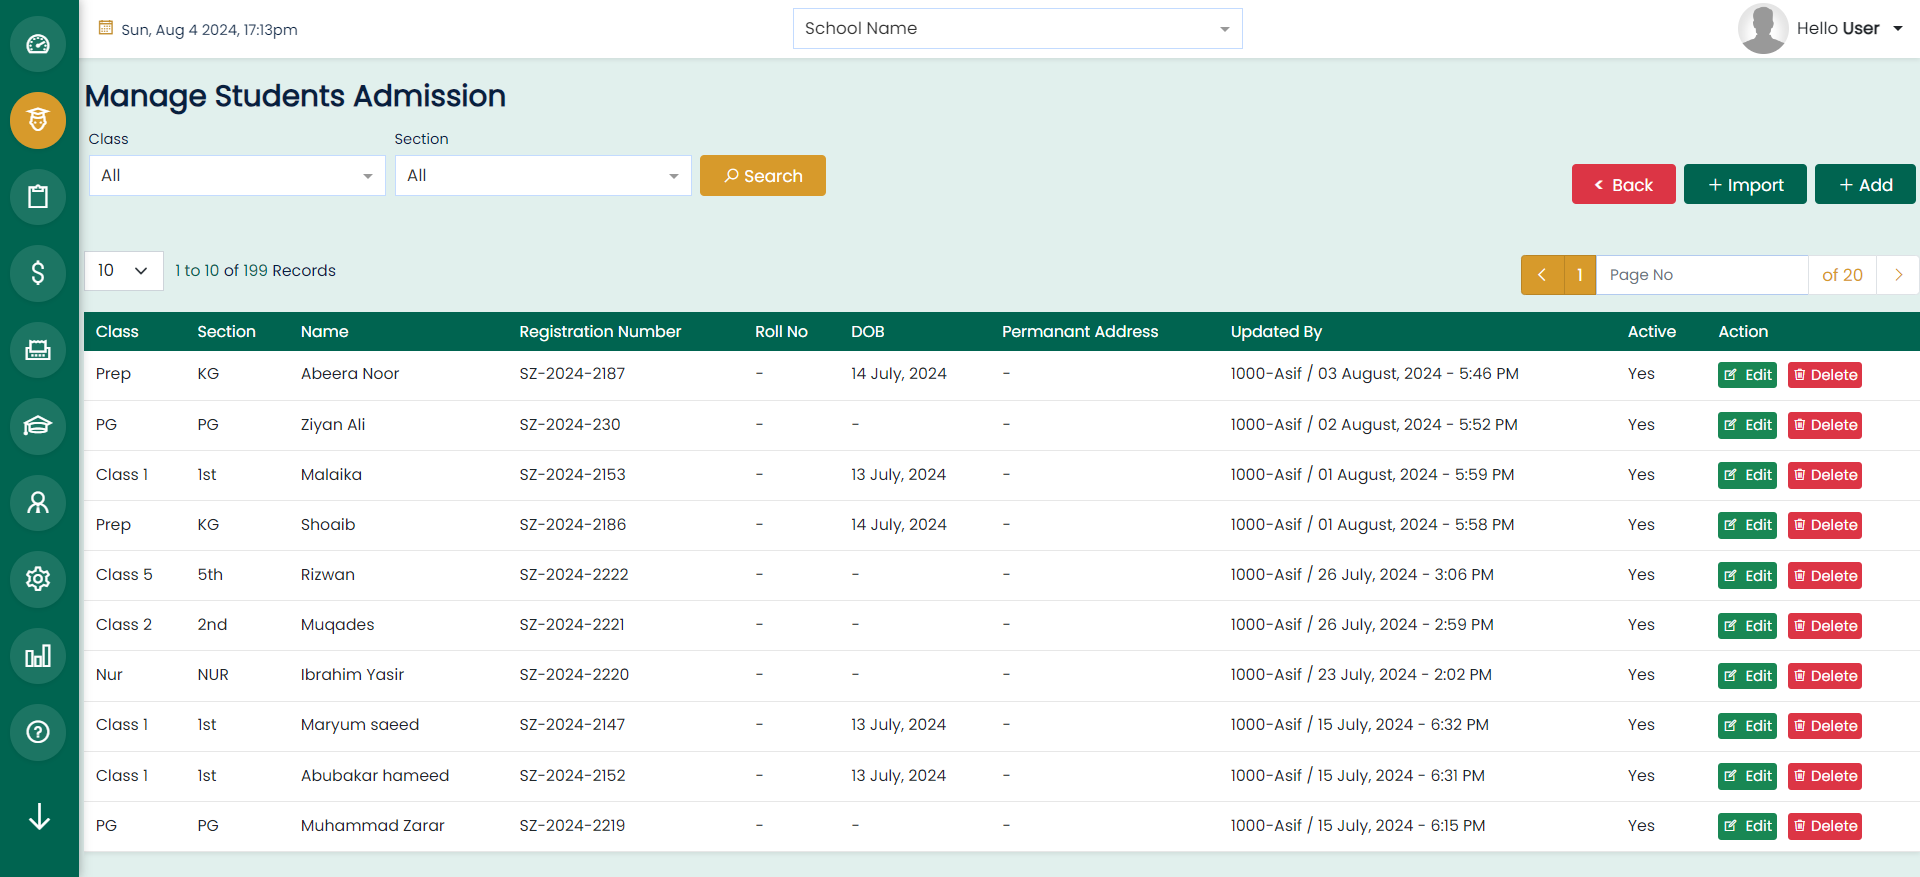Click the user avatar picture
1920x877 pixels.
(1763, 28)
